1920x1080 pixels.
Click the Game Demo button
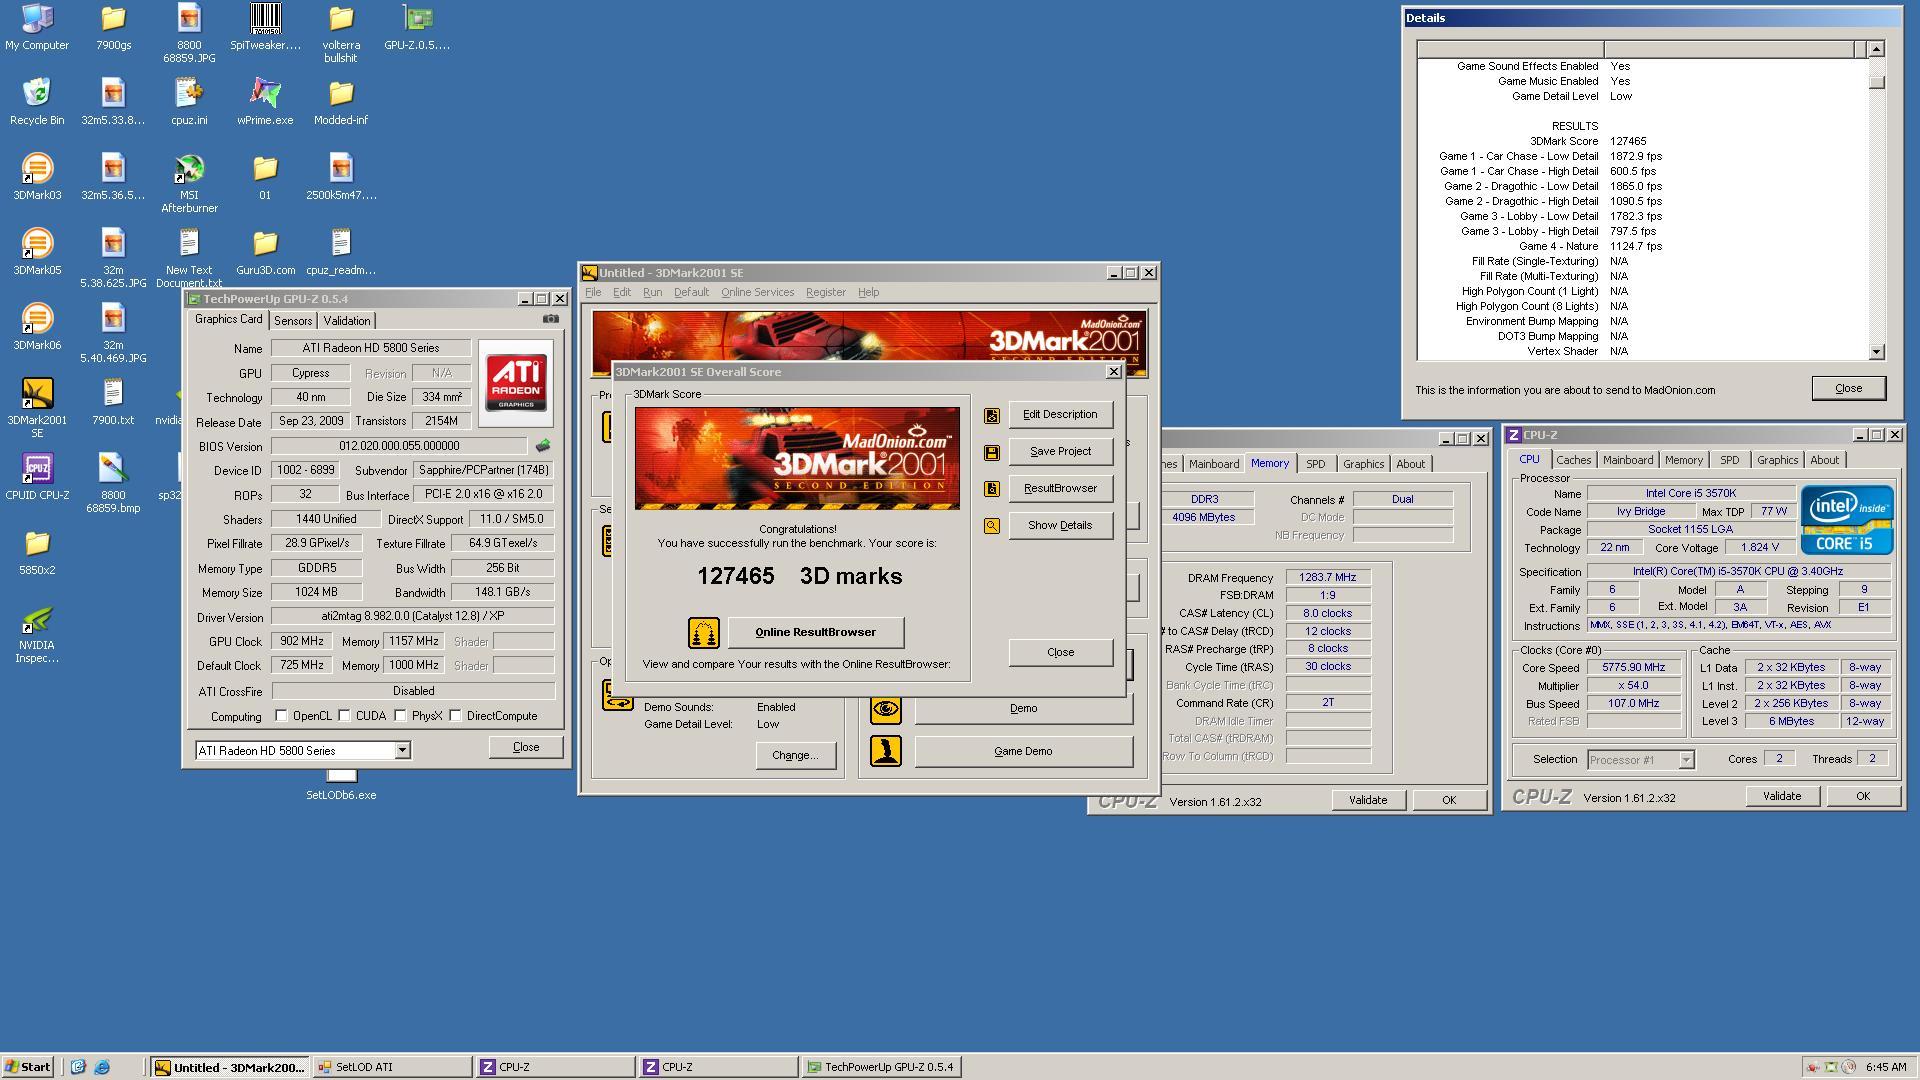point(1023,751)
